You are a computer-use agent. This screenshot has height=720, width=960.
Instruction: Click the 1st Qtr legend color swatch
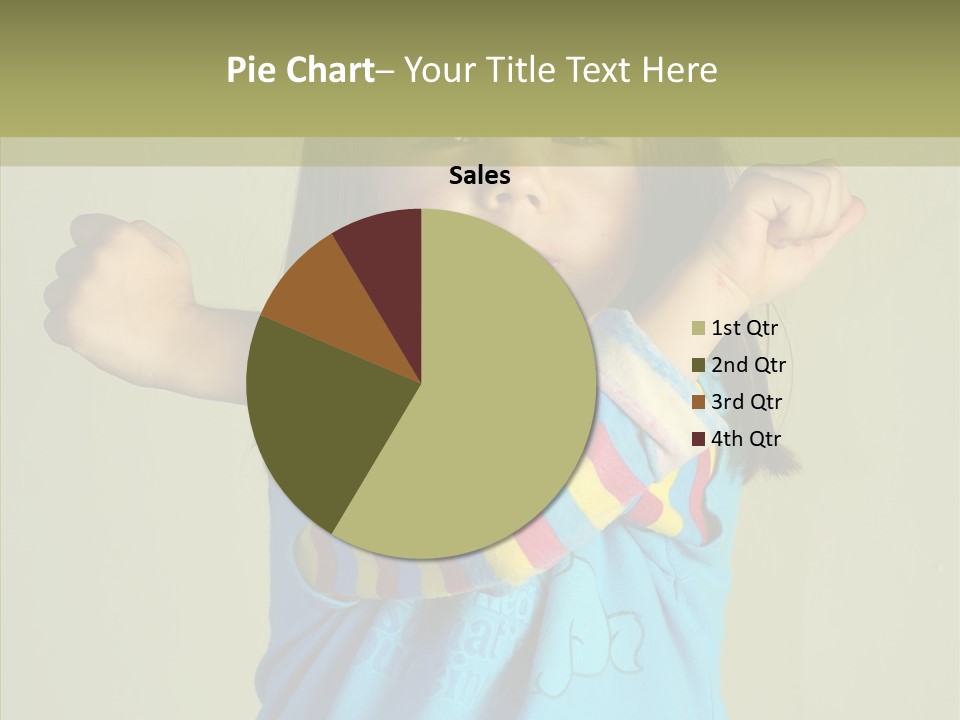pos(699,328)
